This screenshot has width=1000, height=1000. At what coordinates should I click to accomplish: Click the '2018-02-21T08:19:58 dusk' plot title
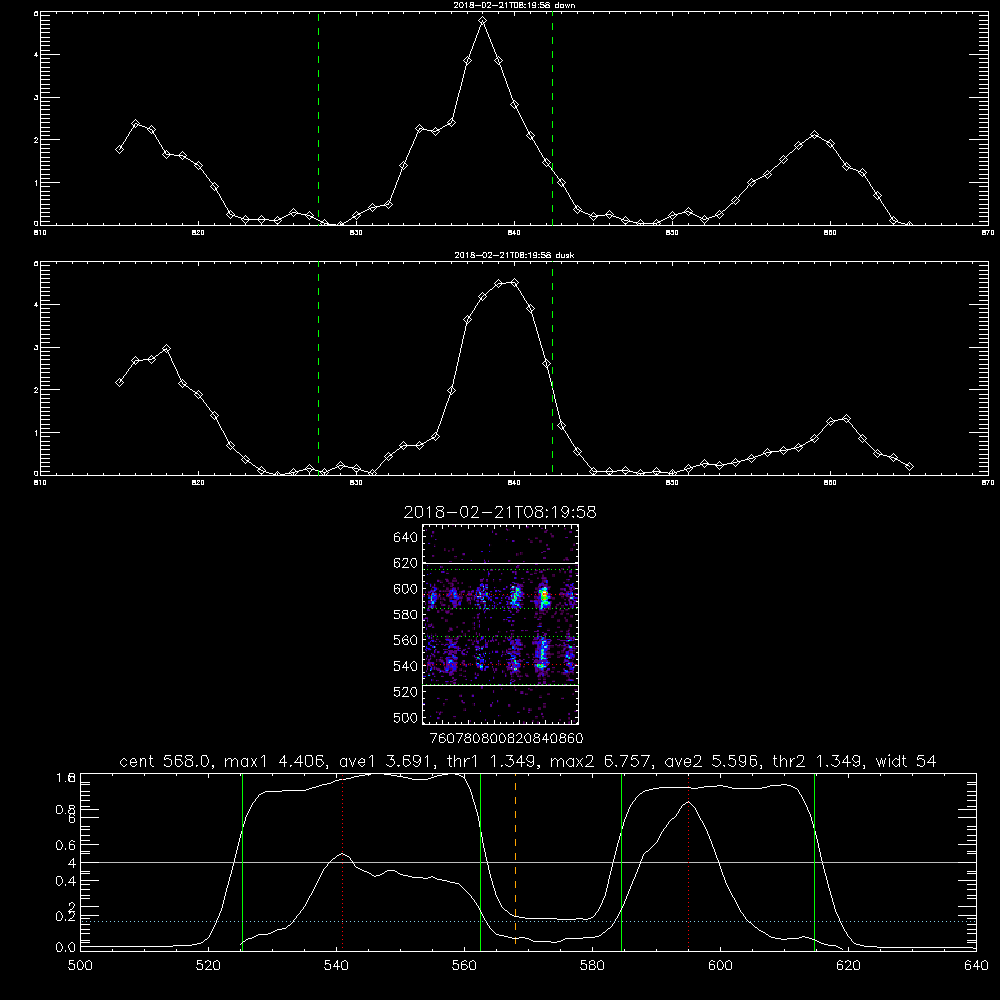pyautogui.click(x=514, y=255)
